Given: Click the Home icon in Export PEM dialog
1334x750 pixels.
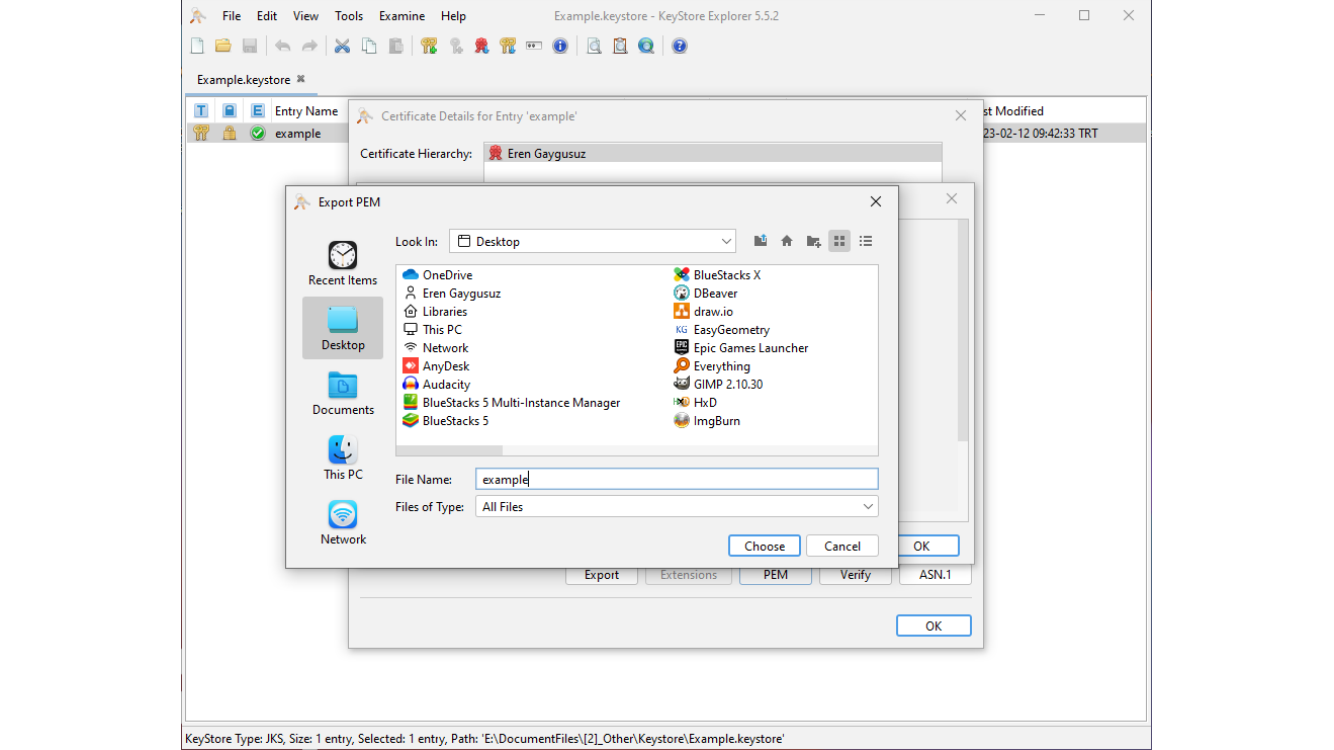Looking at the screenshot, I should tap(787, 241).
